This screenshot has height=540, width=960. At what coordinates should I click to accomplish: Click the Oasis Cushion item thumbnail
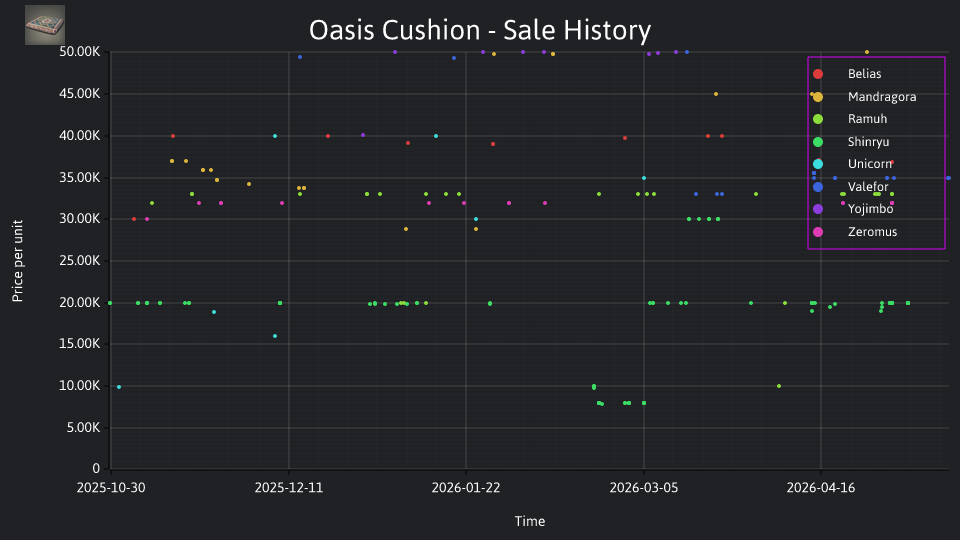tap(45, 25)
